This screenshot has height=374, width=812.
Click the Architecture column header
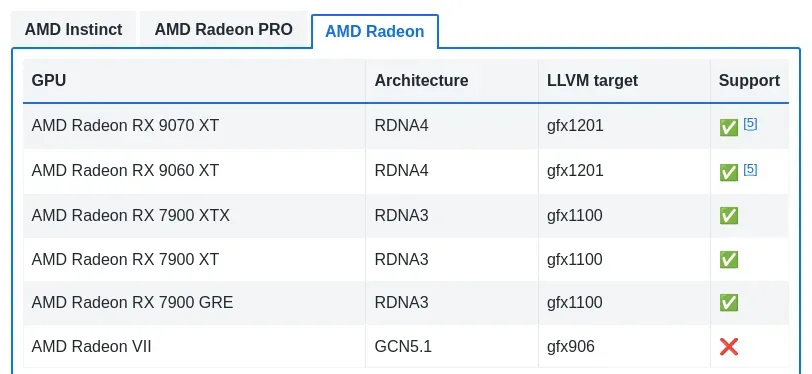[452, 81]
